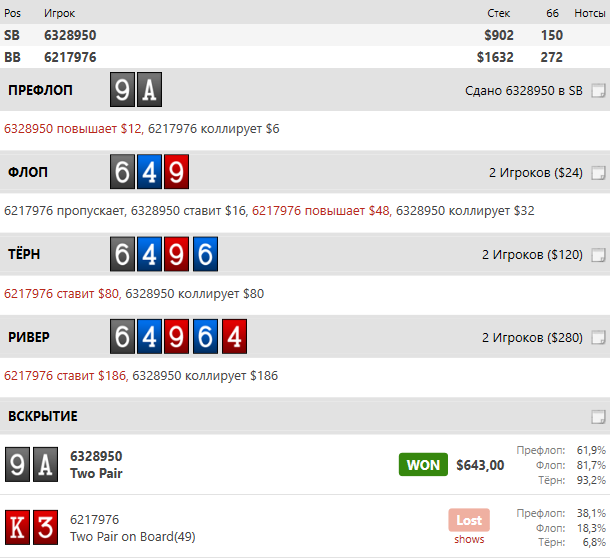Select the BB player row 6217976
Image resolution: width=613 pixels, height=559 pixels.
(305, 57)
